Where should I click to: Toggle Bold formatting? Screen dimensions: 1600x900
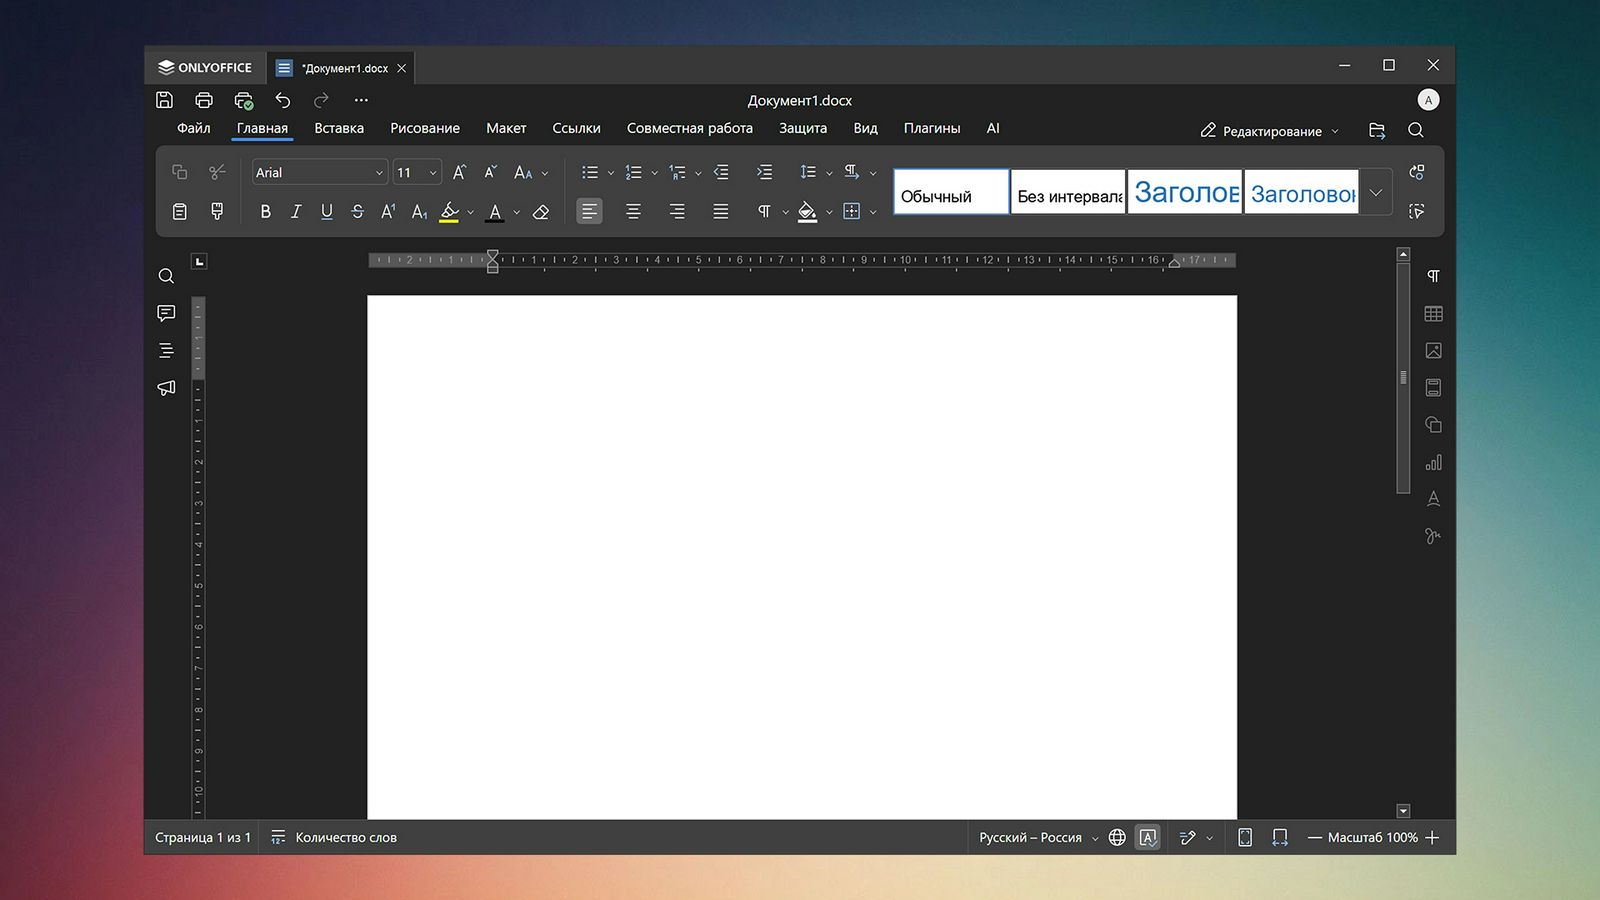[265, 212]
